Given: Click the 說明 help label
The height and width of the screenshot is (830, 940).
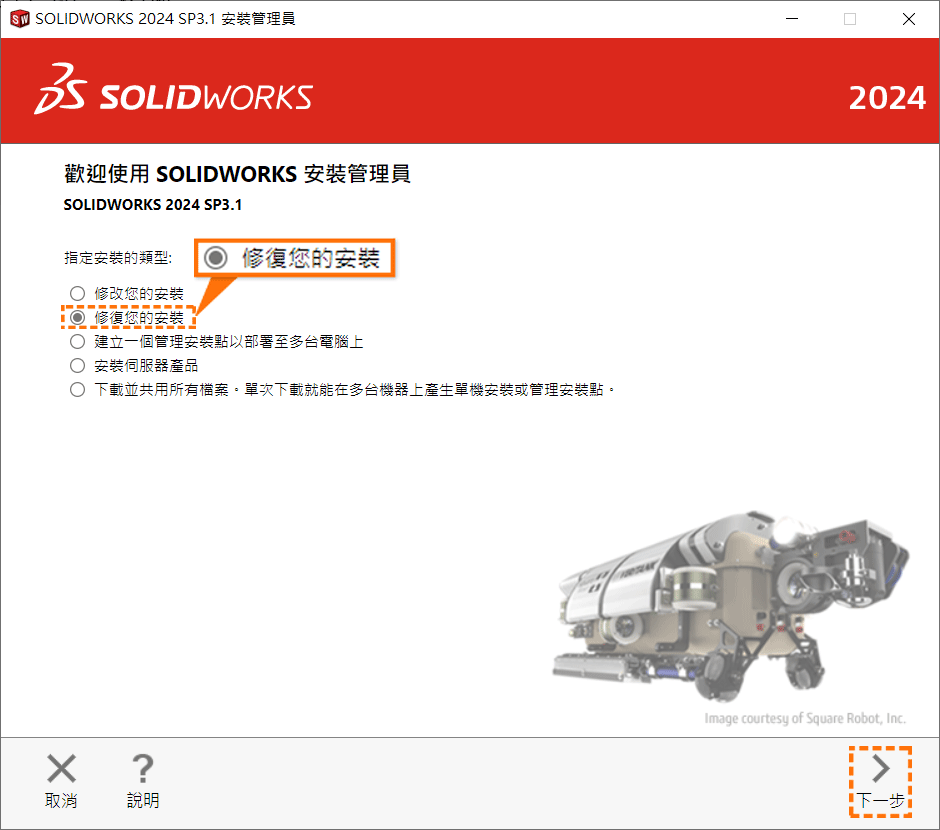Looking at the screenshot, I should point(143,801).
